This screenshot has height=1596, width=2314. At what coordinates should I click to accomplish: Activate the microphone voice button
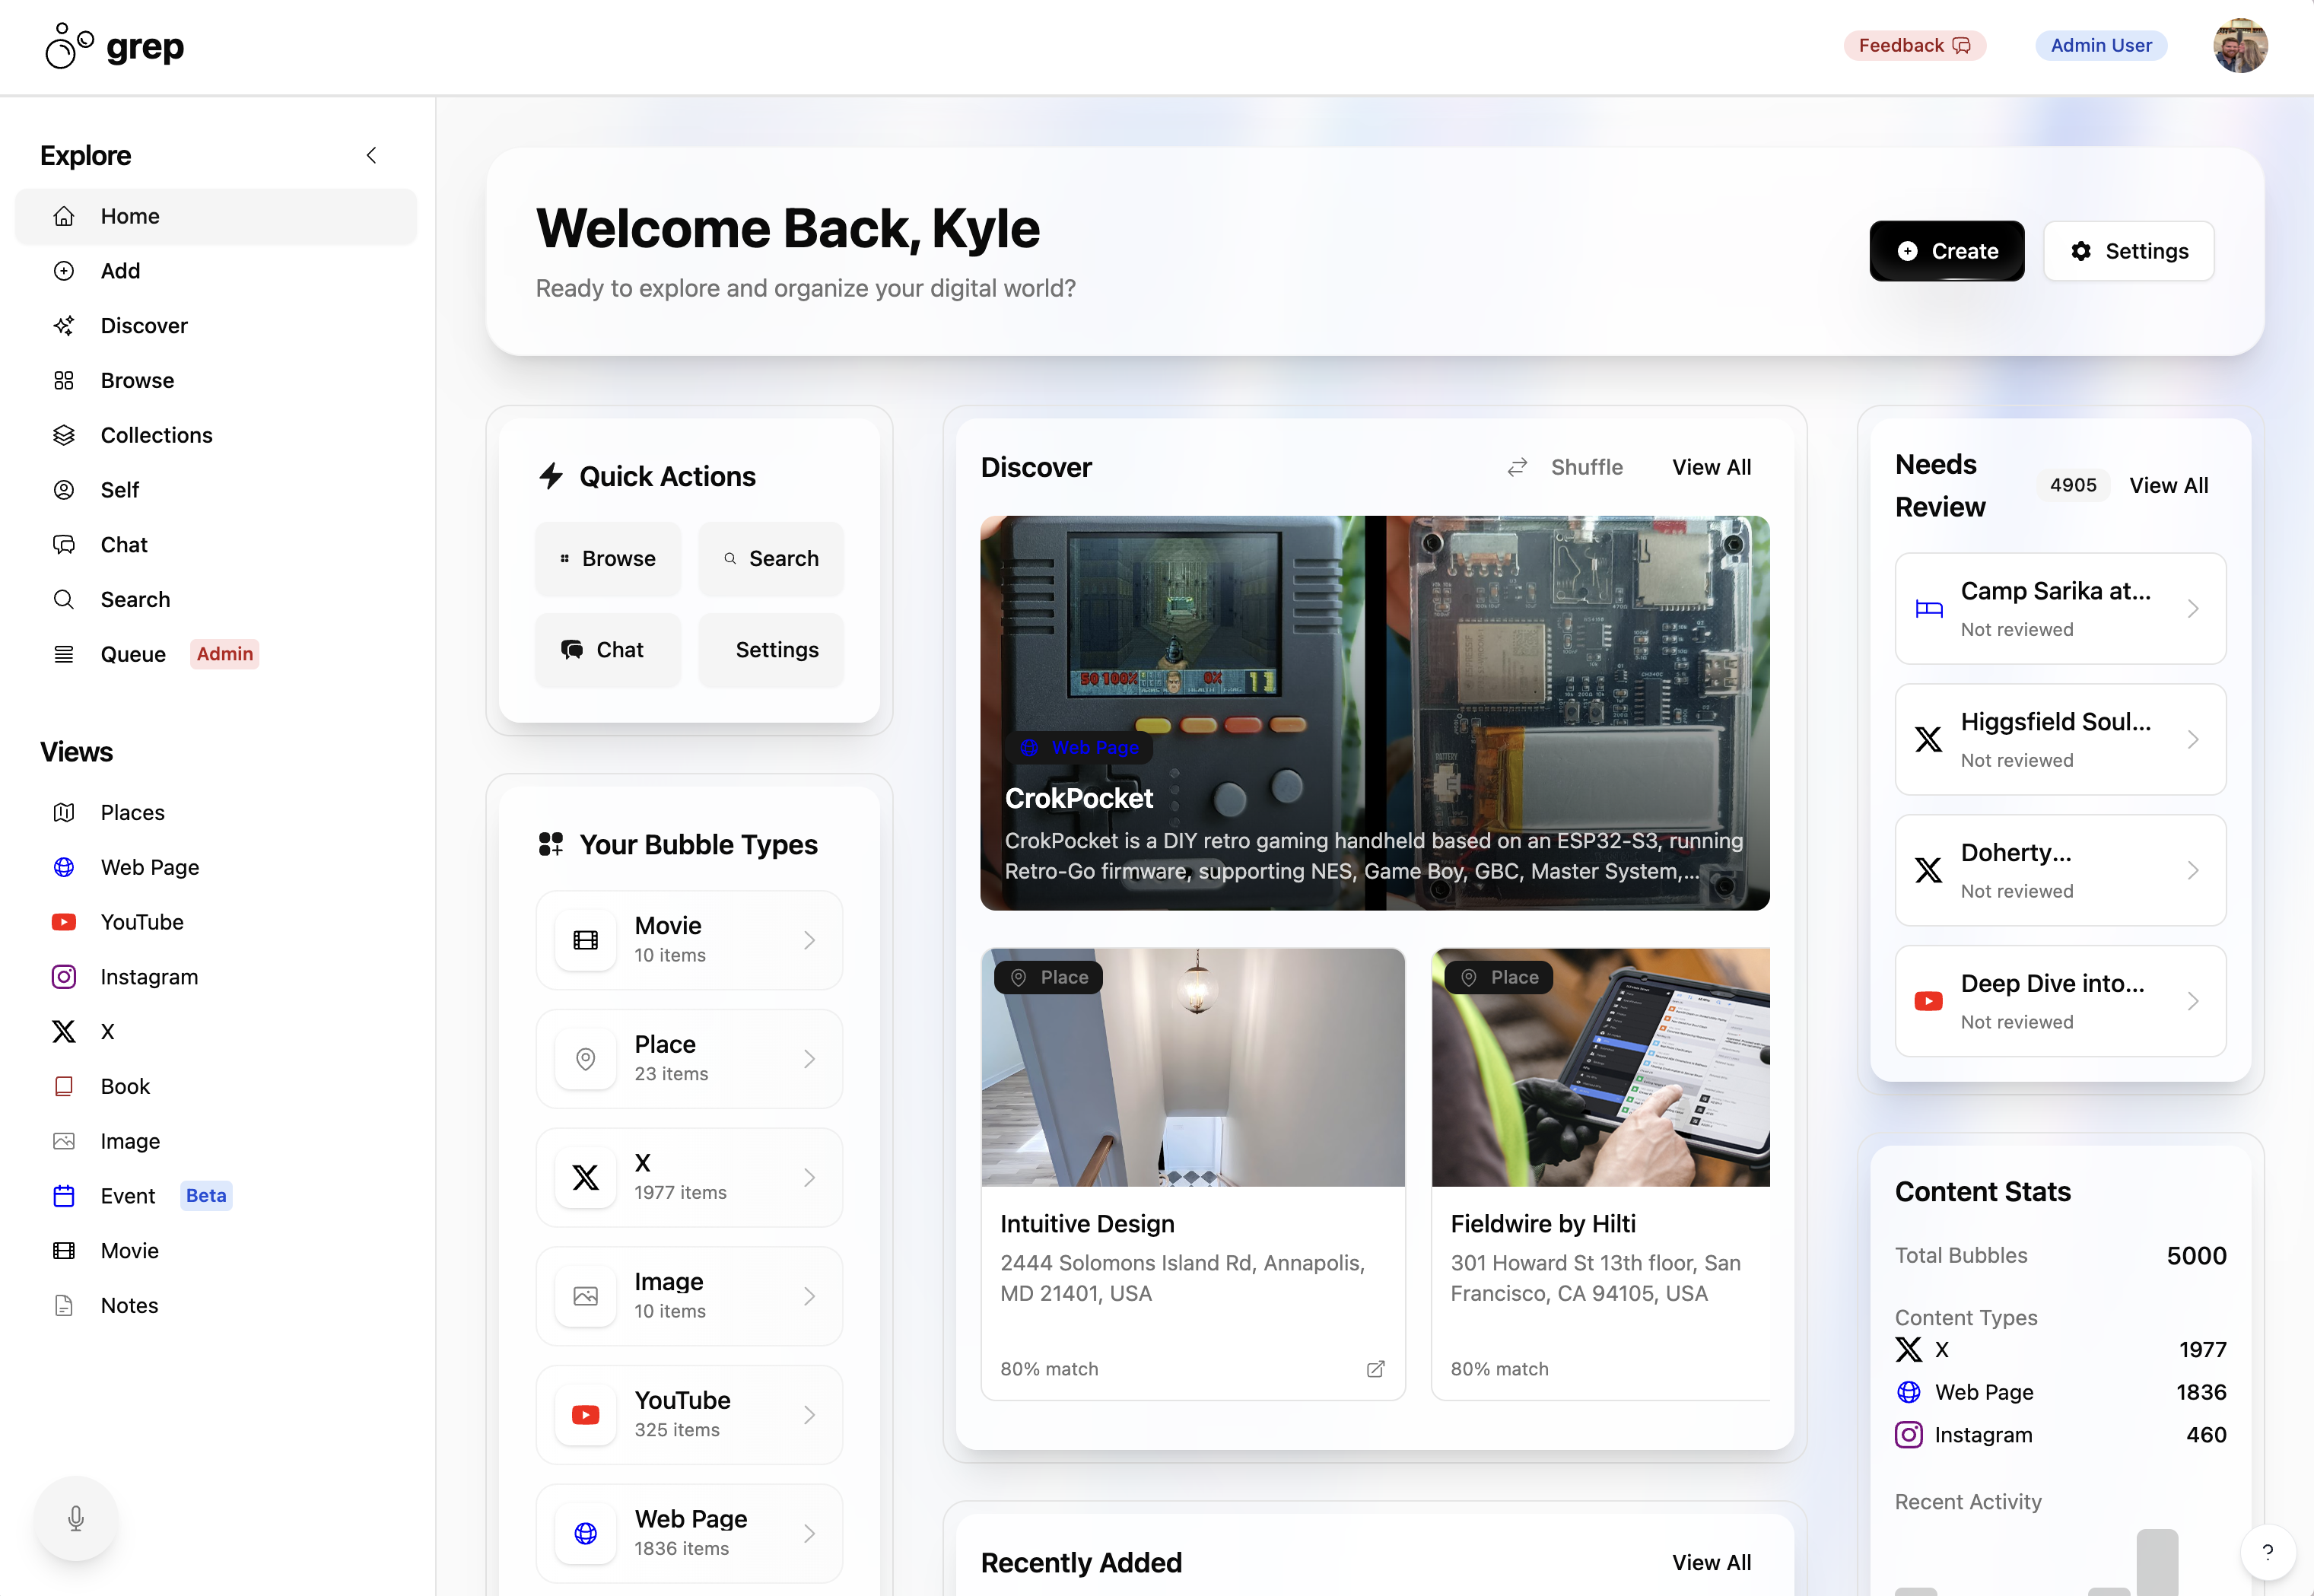coord(76,1519)
